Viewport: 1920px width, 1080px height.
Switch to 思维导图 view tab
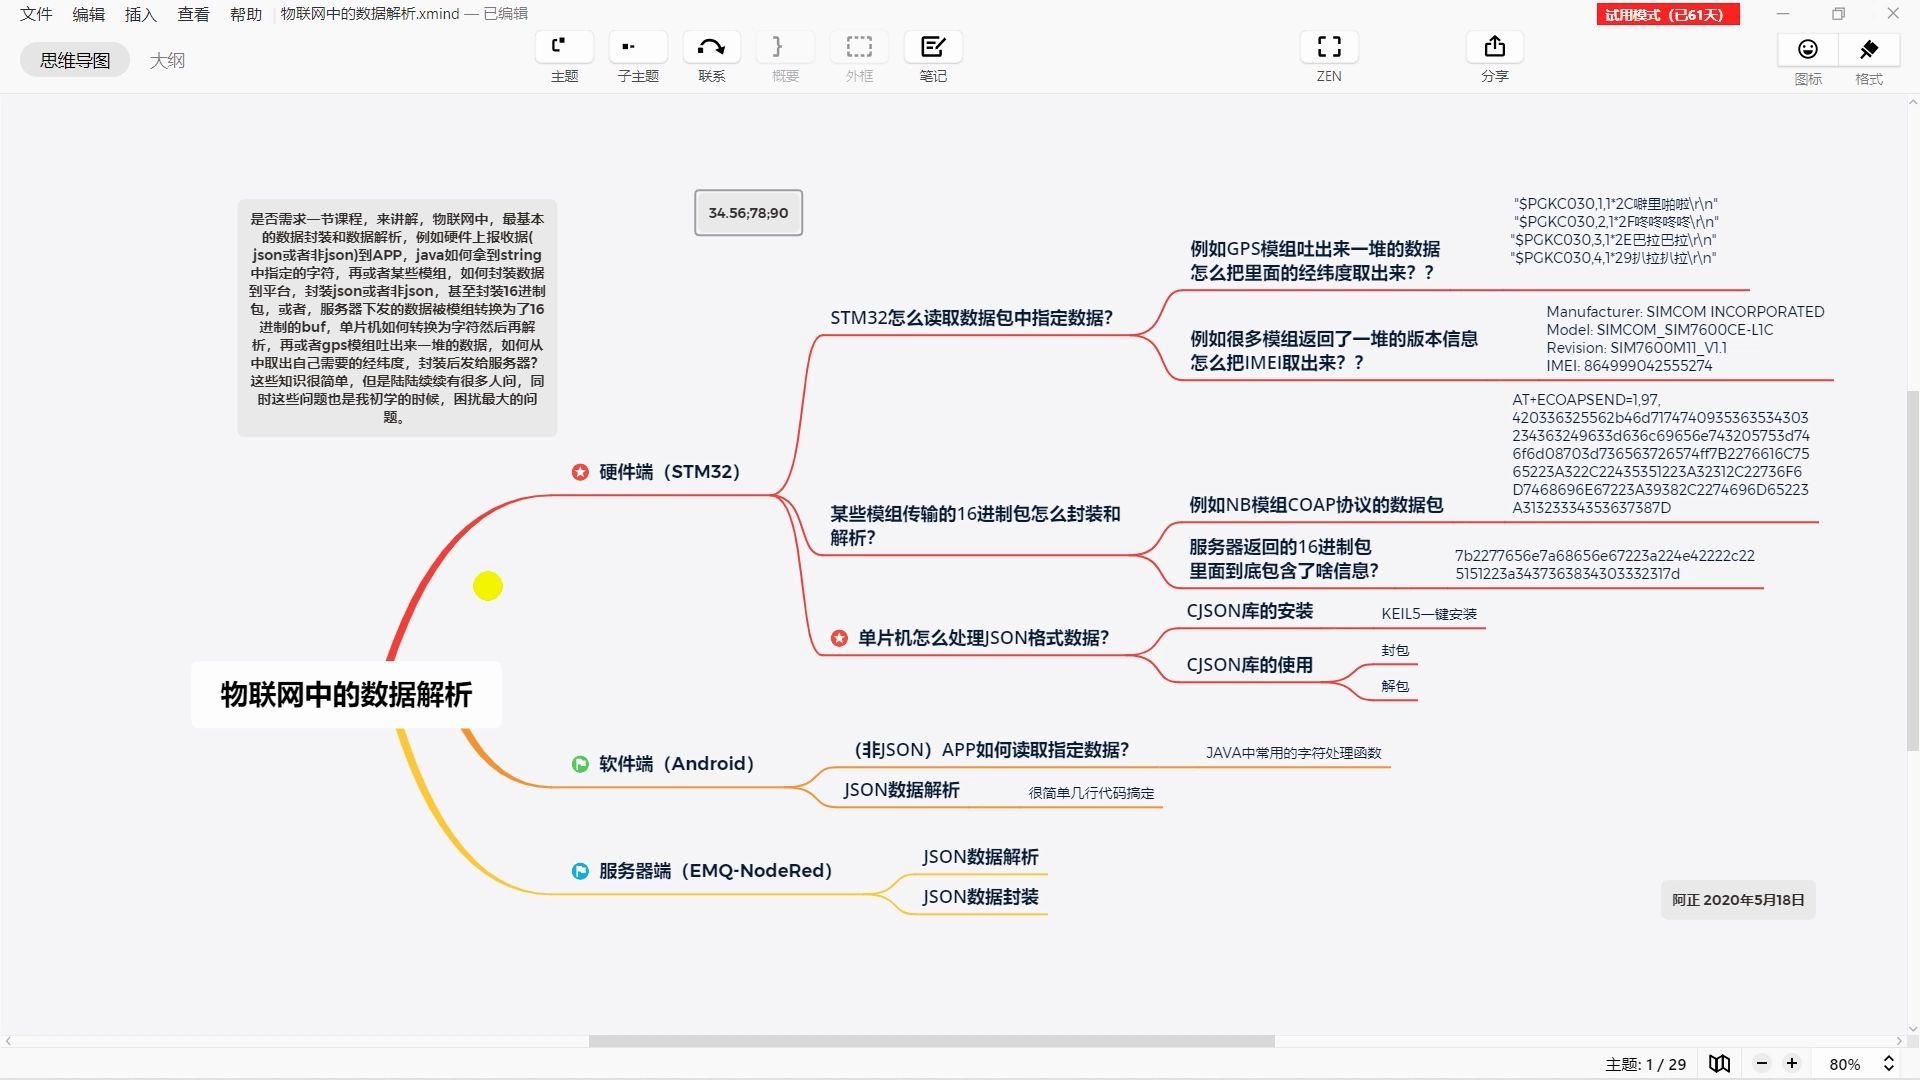point(75,60)
